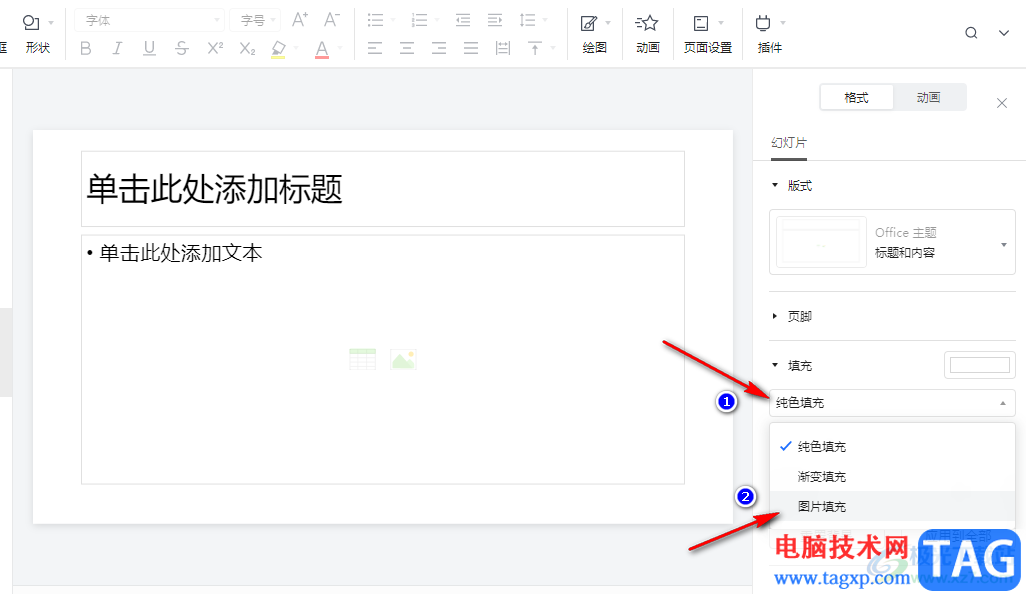Switch to the Format (格式) tab

tap(857, 97)
